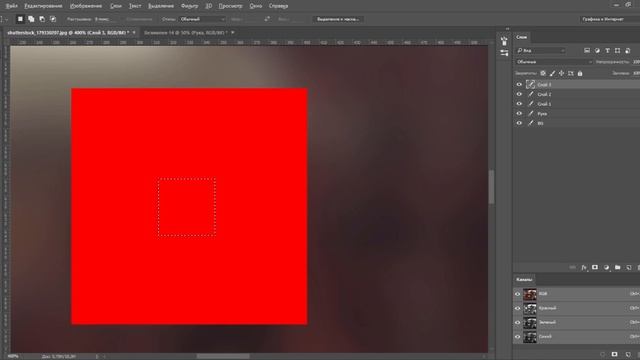Load channel as selection dotted circle icon
The height and width of the screenshot is (360, 640).
pos(603,354)
